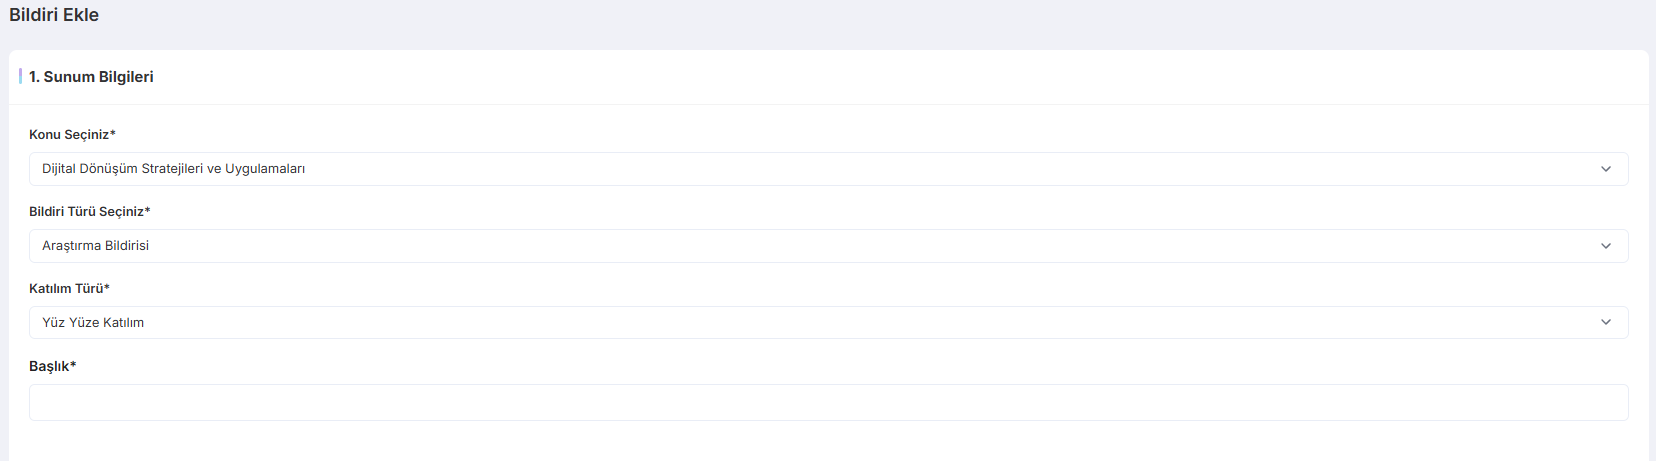This screenshot has width=1656, height=461.
Task: Expand the Bildiri Türü Seçiniz combo box
Action: pos(828,246)
